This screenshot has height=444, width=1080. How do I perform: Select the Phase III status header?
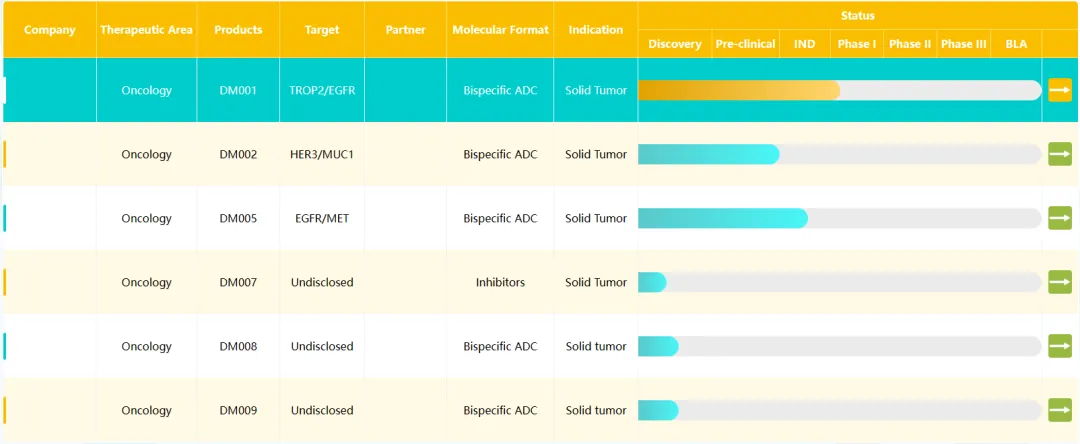pos(963,44)
